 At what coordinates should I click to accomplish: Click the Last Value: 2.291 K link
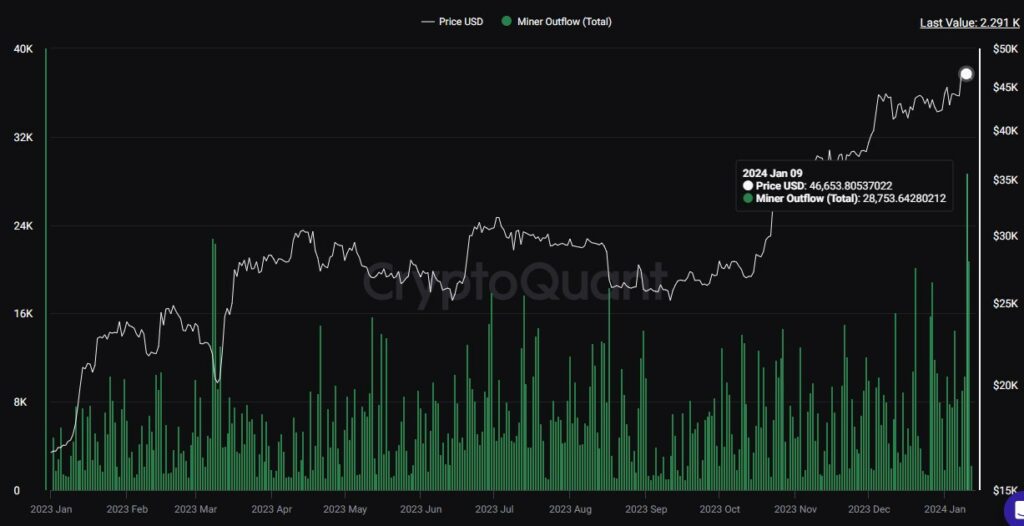(x=969, y=23)
